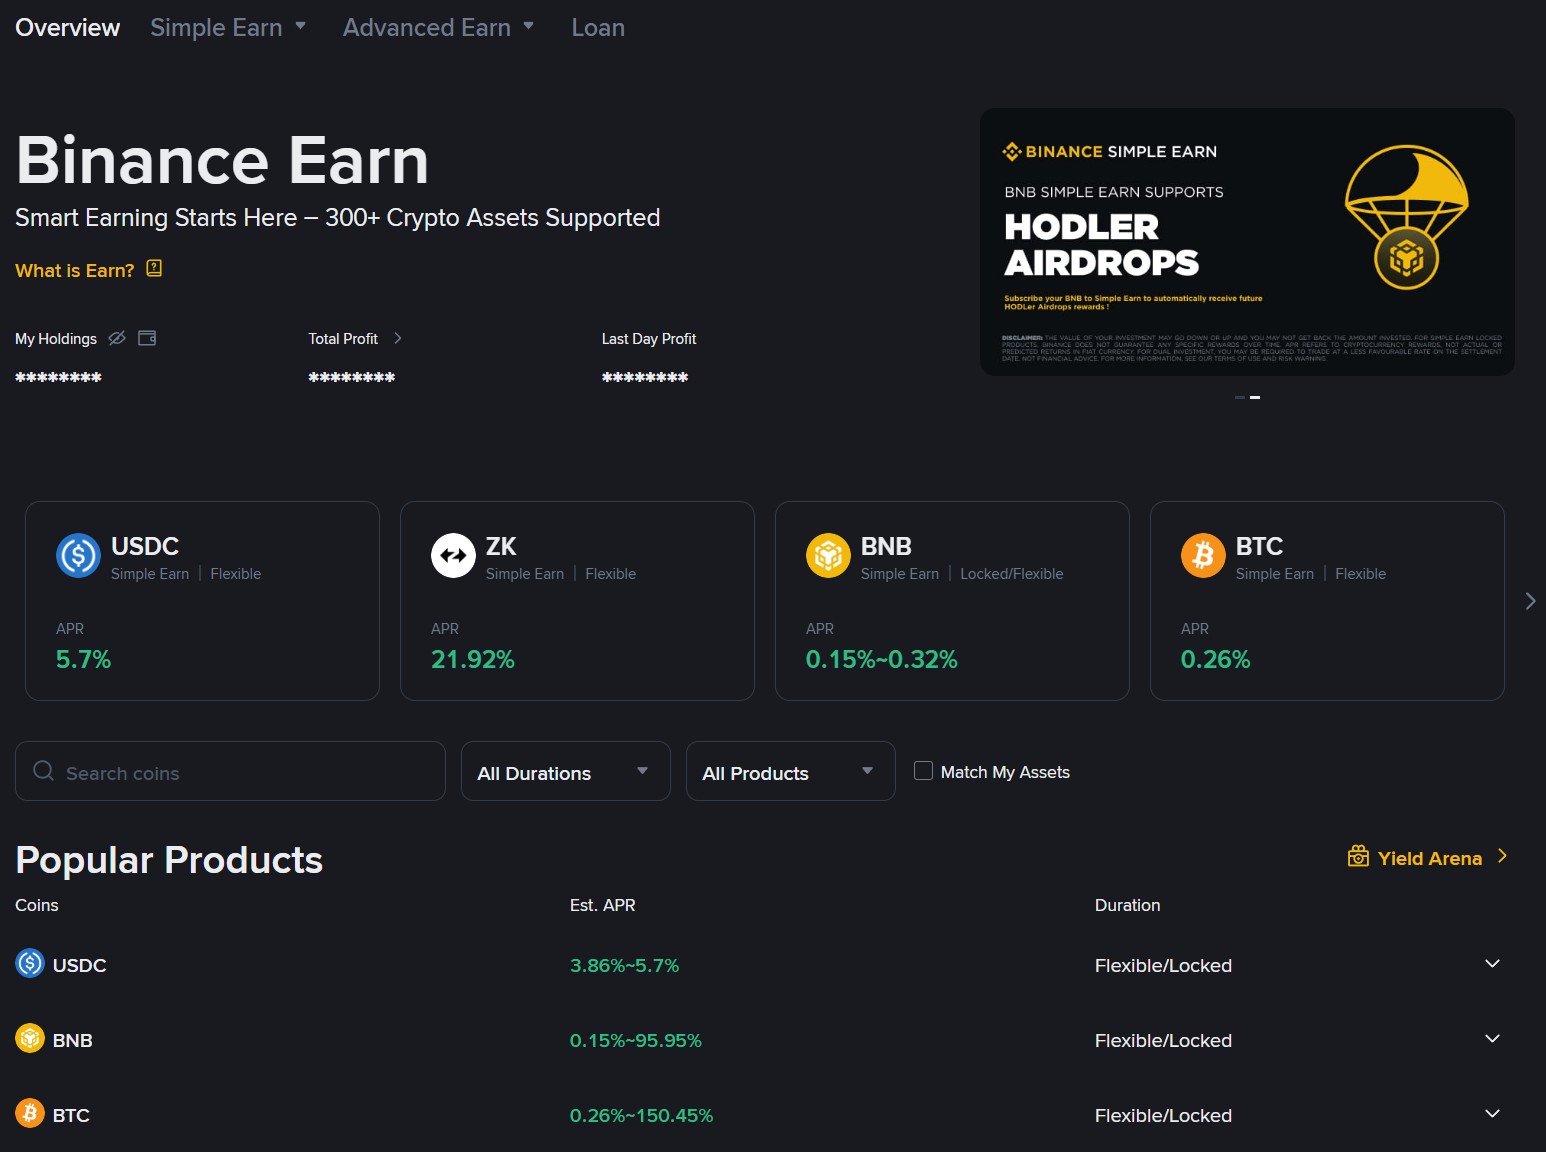Expand the USDC row in Popular Products
This screenshot has width=1546, height=1152.
1492,964
